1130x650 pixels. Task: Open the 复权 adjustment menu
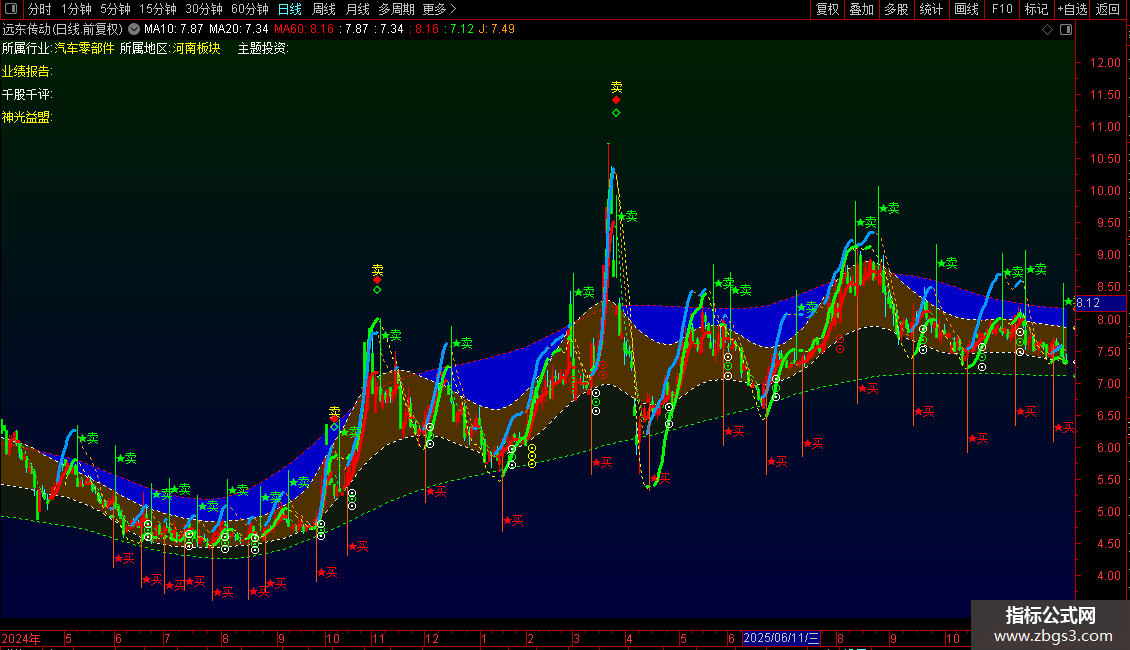(x=827, y=9)
